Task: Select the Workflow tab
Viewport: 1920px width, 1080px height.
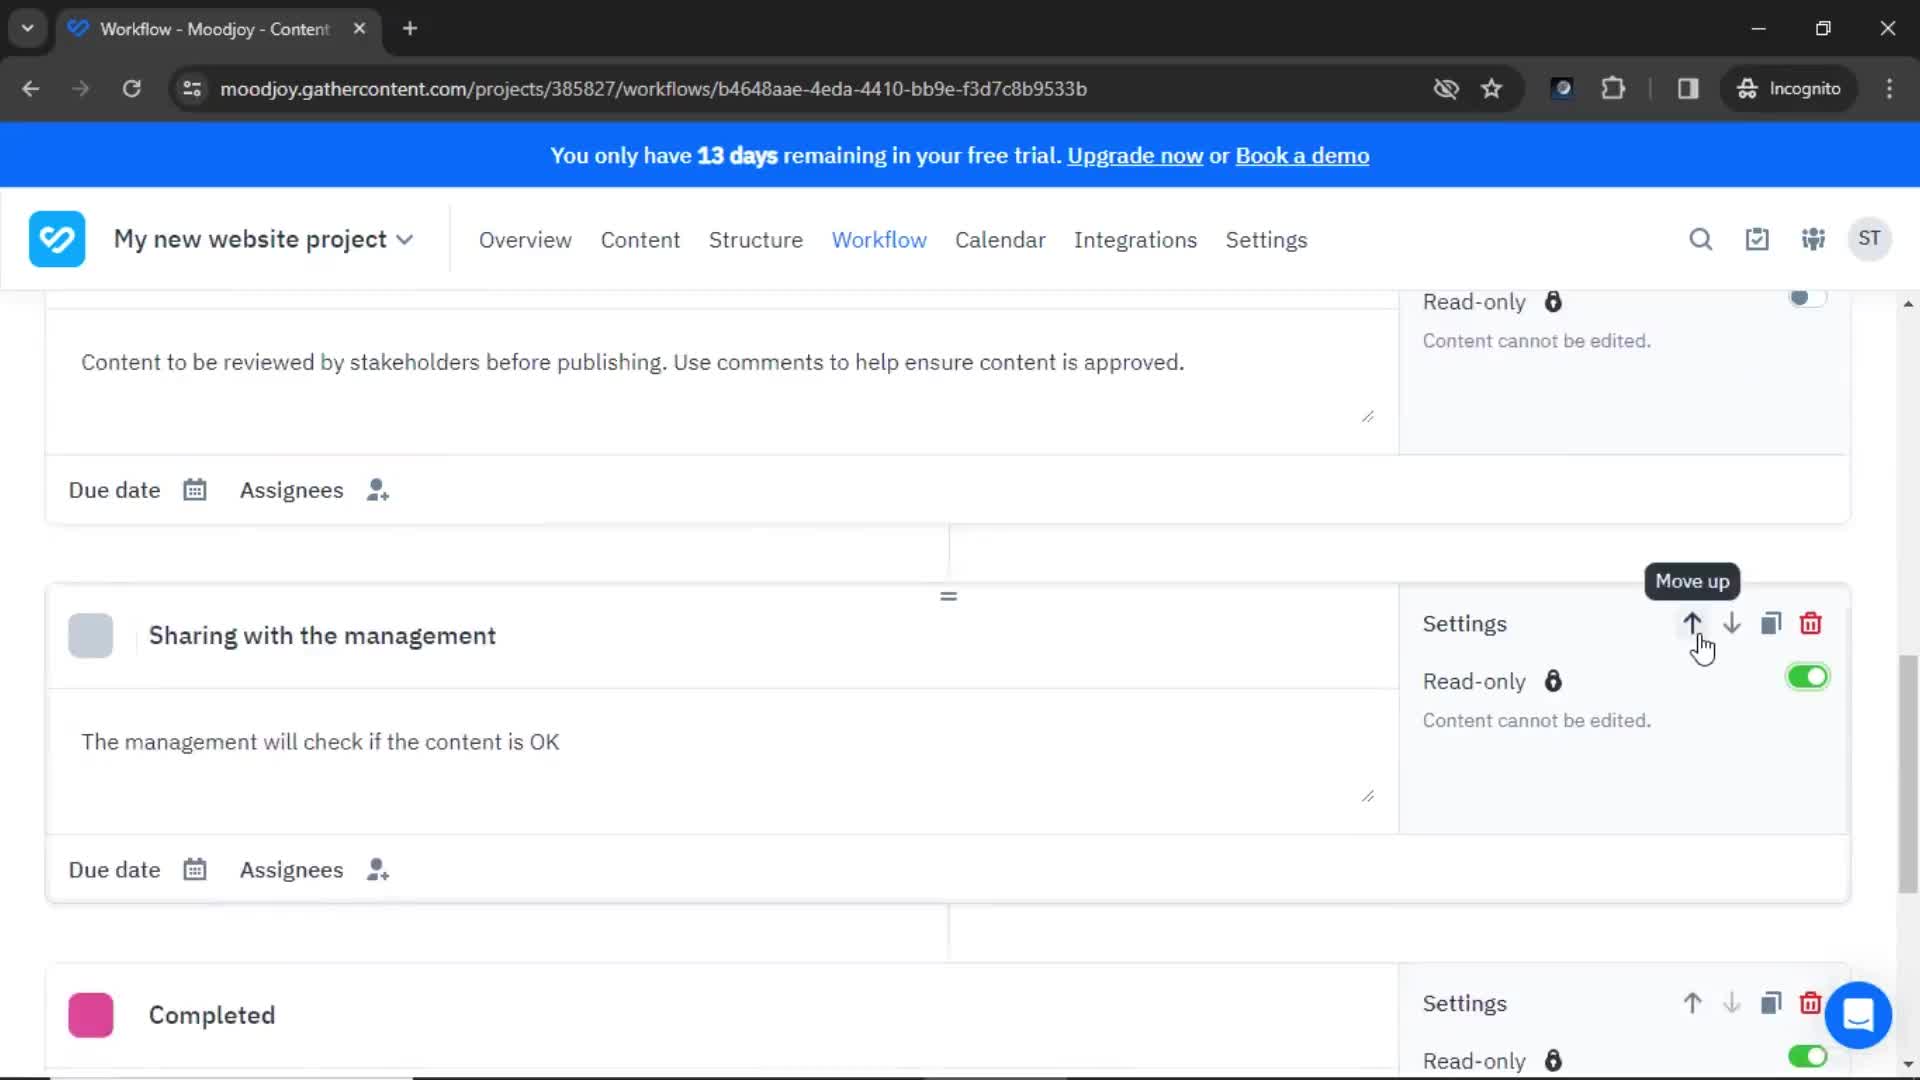Action: click(878, 240)
